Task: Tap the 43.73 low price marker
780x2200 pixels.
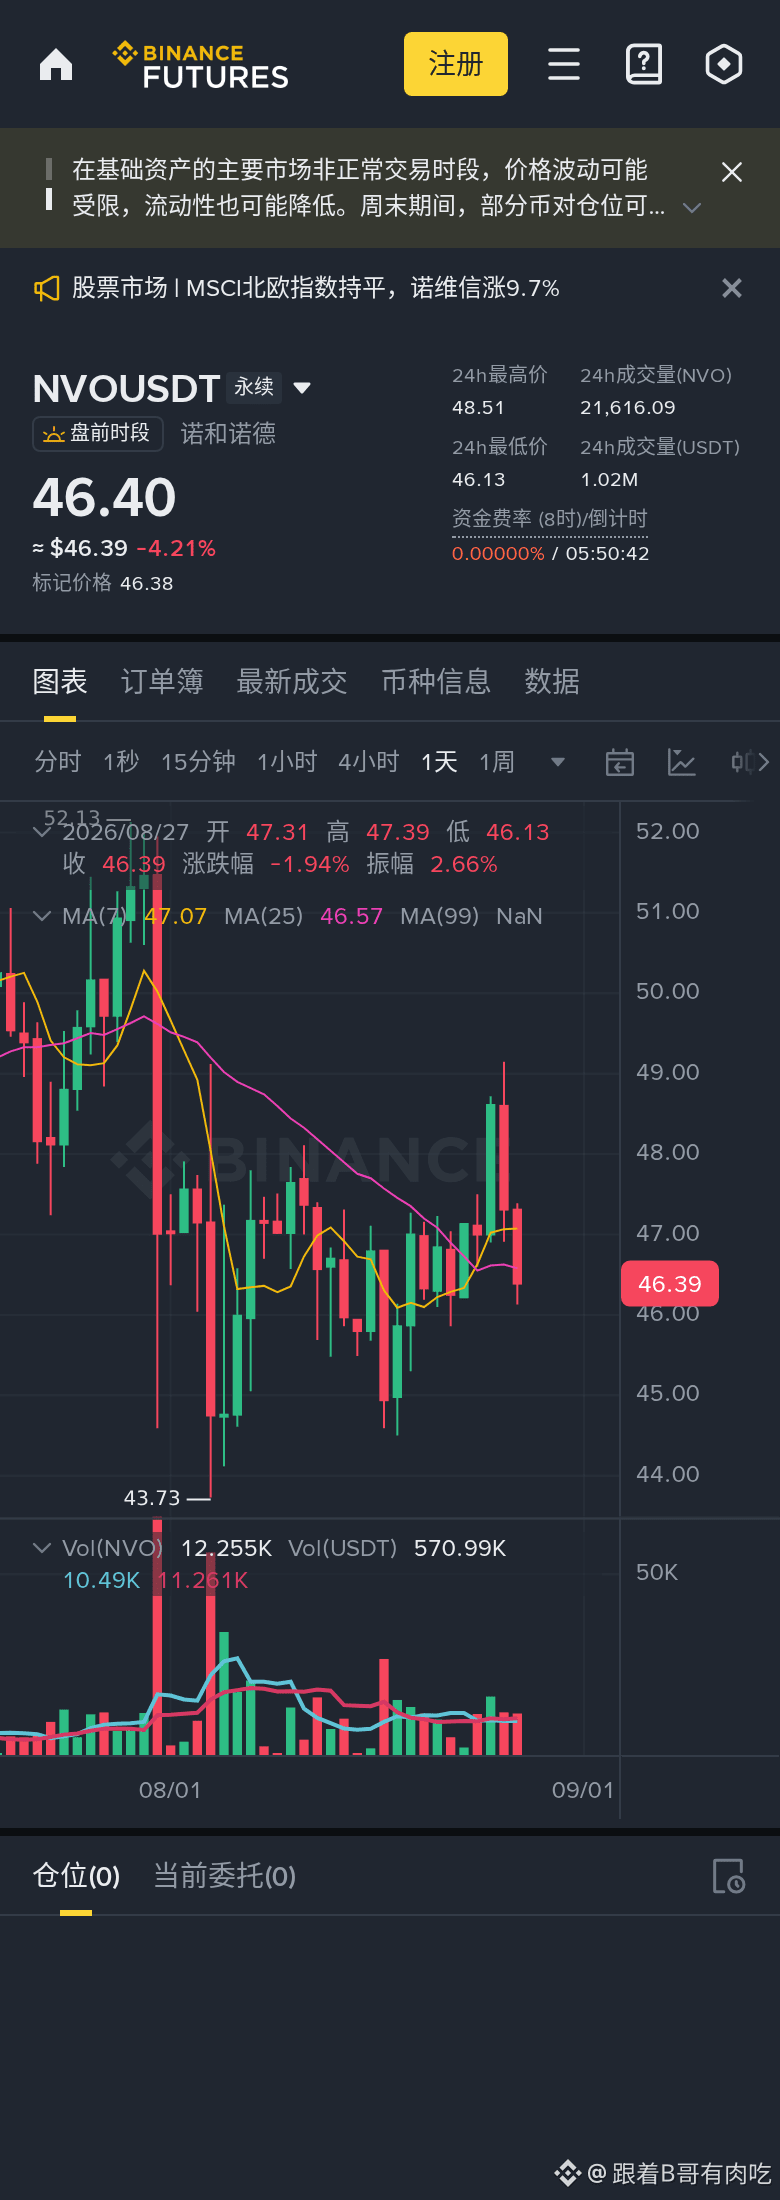Action: [x=152, y=1498]
